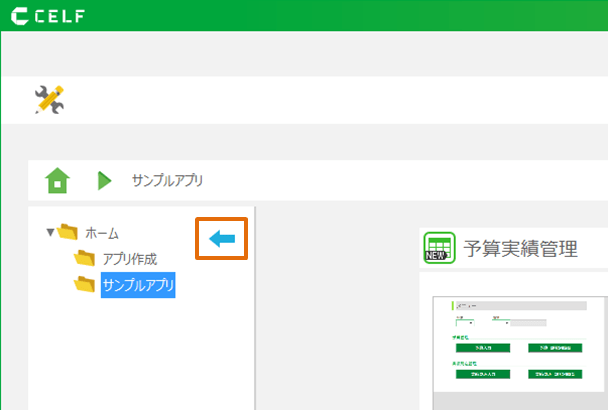
Task: Click the サンプルアプリ folder icon in tree
Action: tap(85, 286)
